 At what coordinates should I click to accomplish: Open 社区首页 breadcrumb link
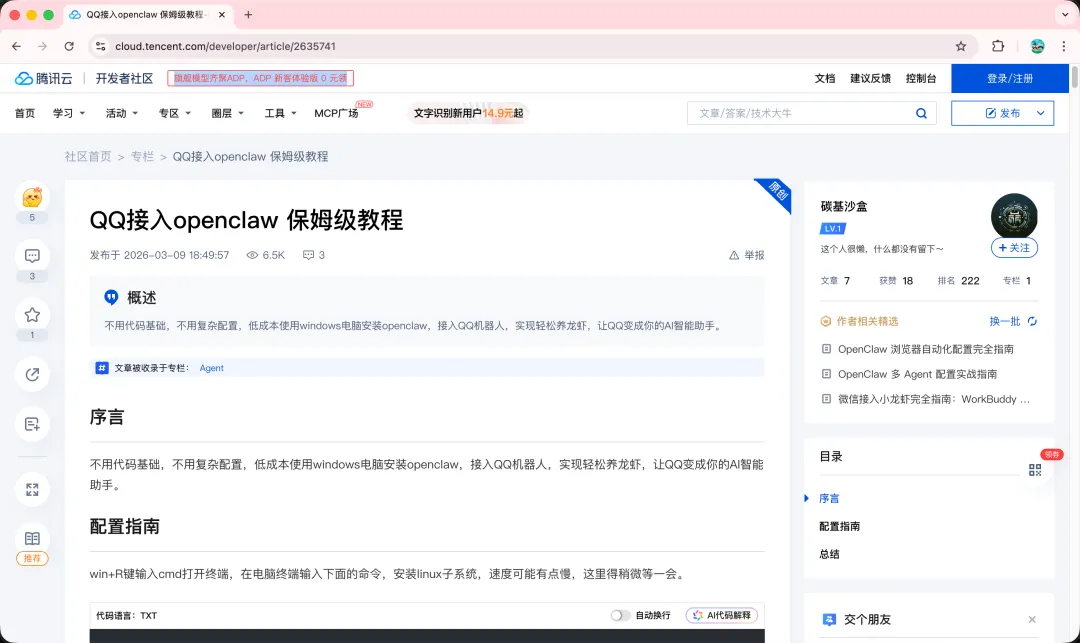pyautogui.click(x=87, y=157)
